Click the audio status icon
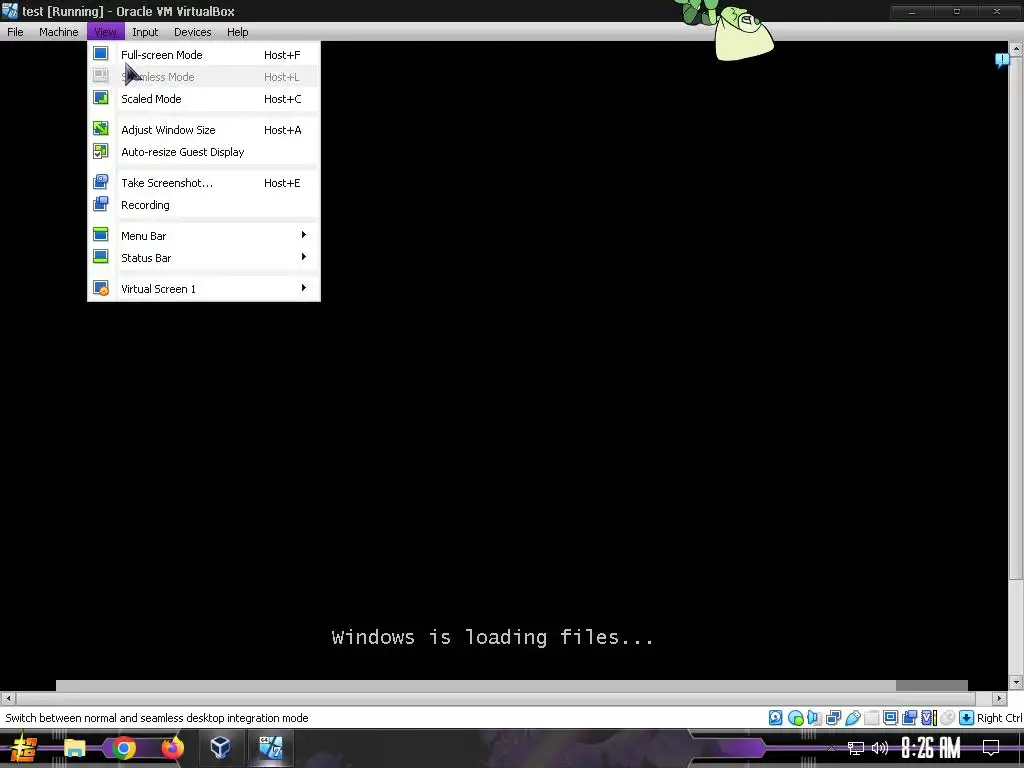 (x=814, y=718)
